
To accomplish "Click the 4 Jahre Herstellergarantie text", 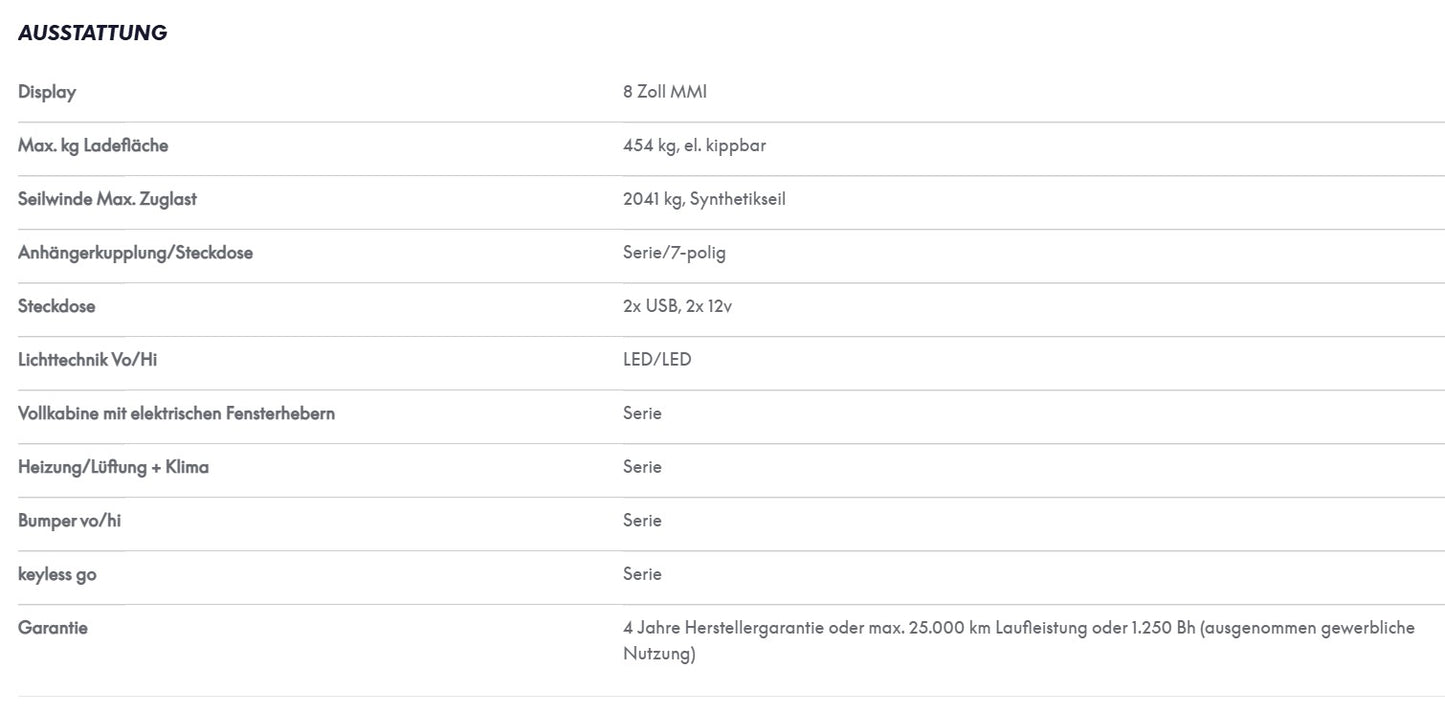I will tap(723, 628).
